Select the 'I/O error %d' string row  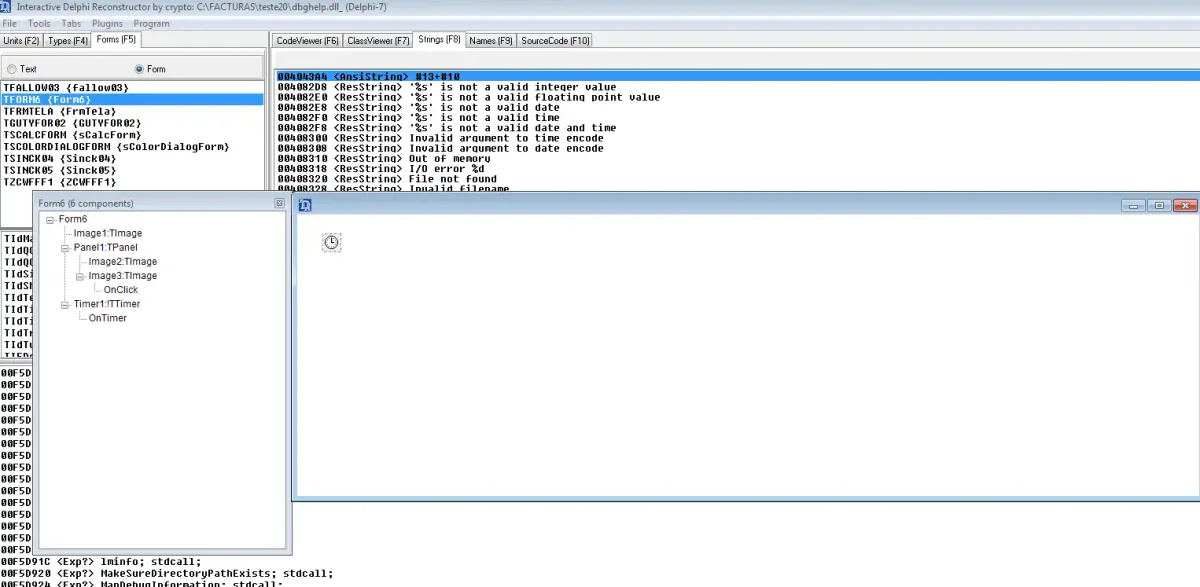pyautogui.click(x=737, y=168)
